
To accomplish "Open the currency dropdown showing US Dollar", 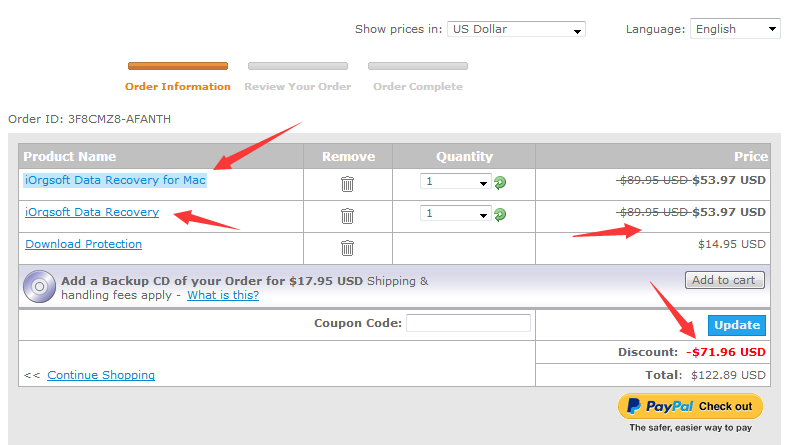I will [x=516, y=29].
